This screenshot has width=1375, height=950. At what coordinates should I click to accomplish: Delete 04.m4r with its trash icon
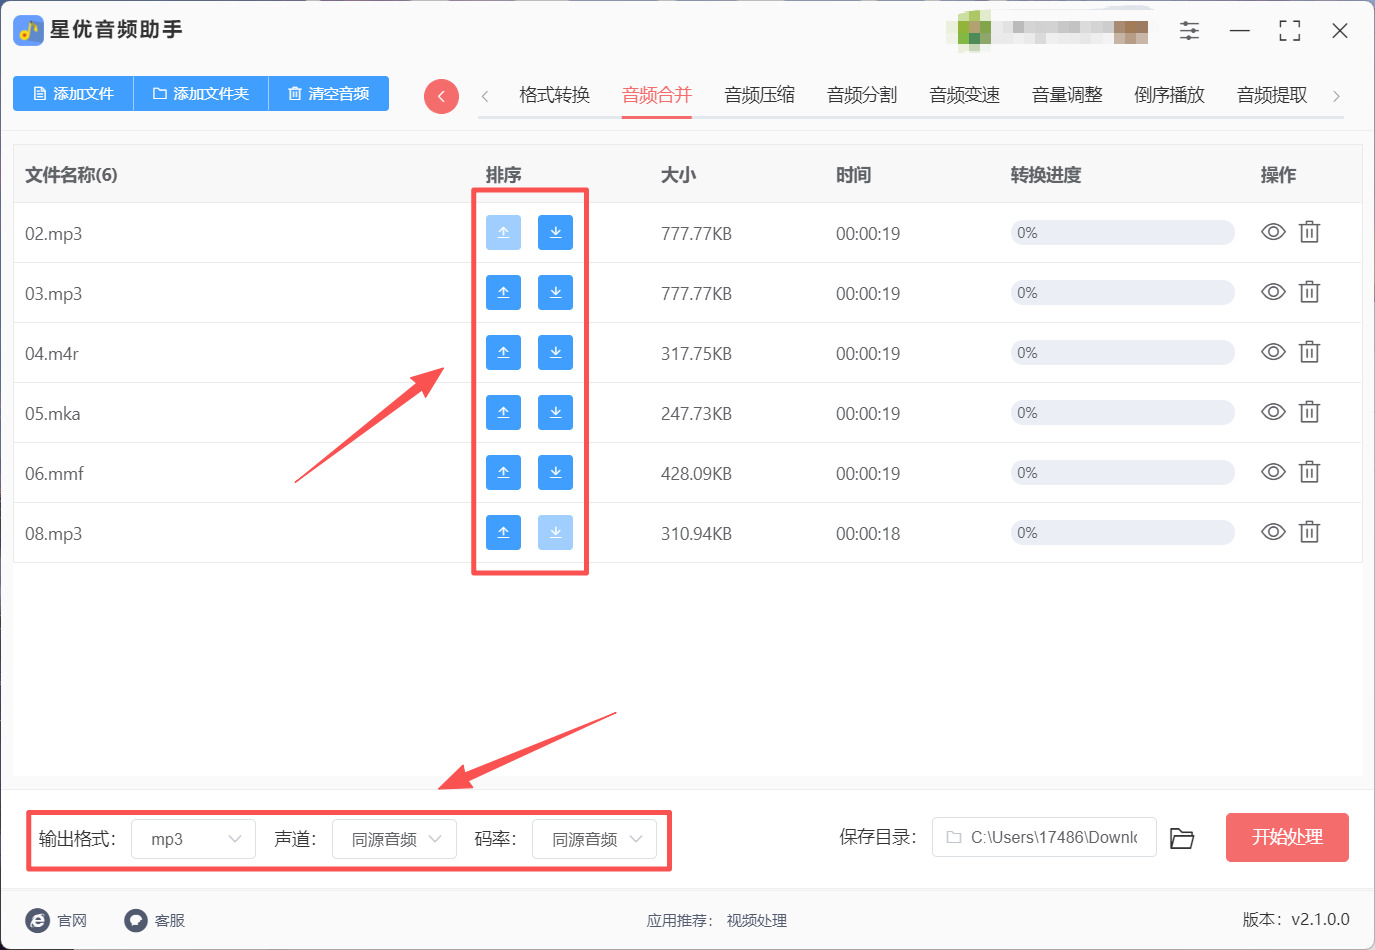(1309, 352)
